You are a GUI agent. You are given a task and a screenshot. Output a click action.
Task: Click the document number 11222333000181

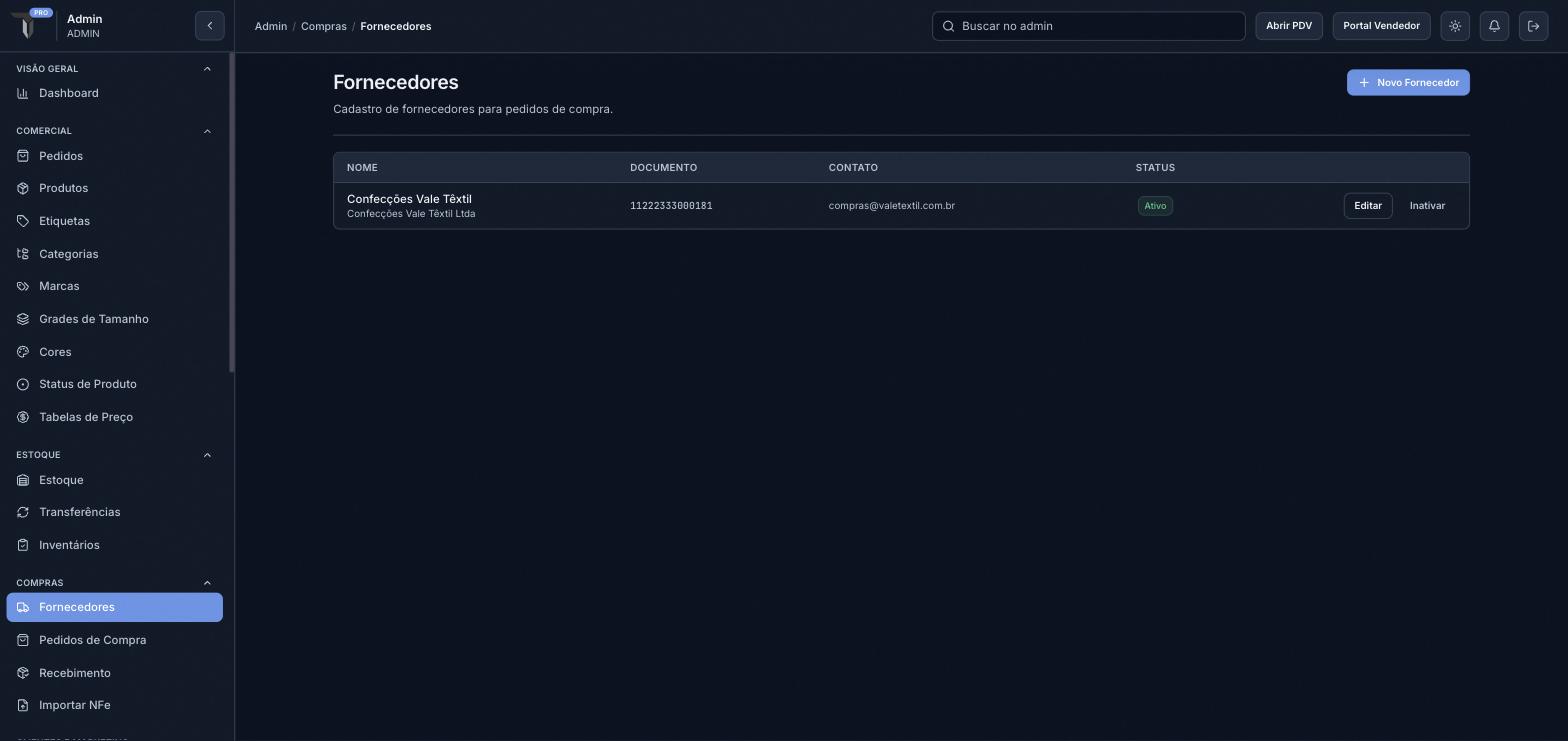[x=671, y=206]
